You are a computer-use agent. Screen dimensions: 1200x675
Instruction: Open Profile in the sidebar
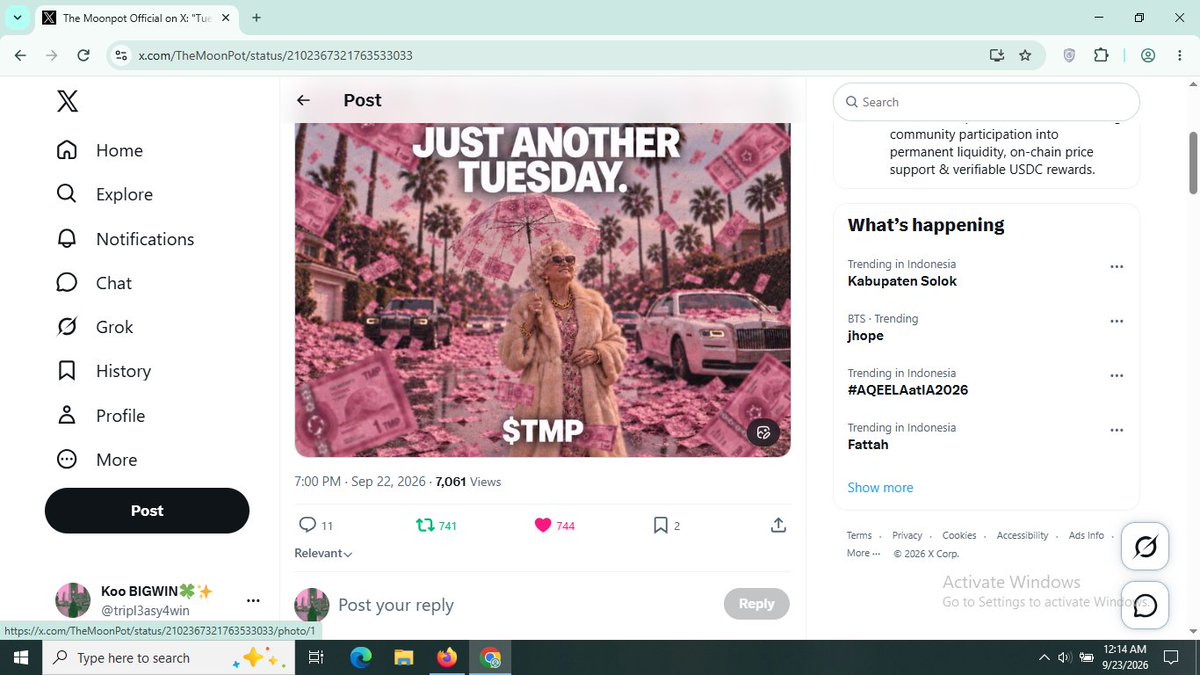[101, 415]
